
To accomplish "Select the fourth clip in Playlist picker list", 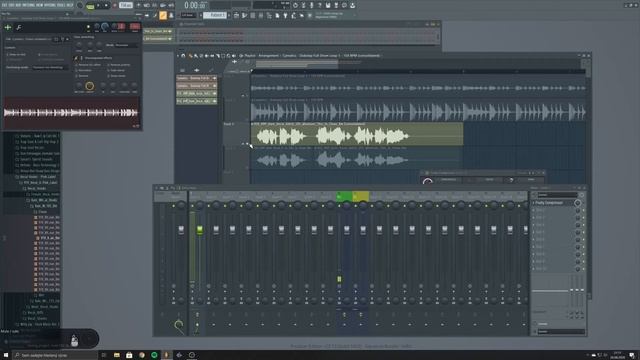I will (x=196, y=101).
